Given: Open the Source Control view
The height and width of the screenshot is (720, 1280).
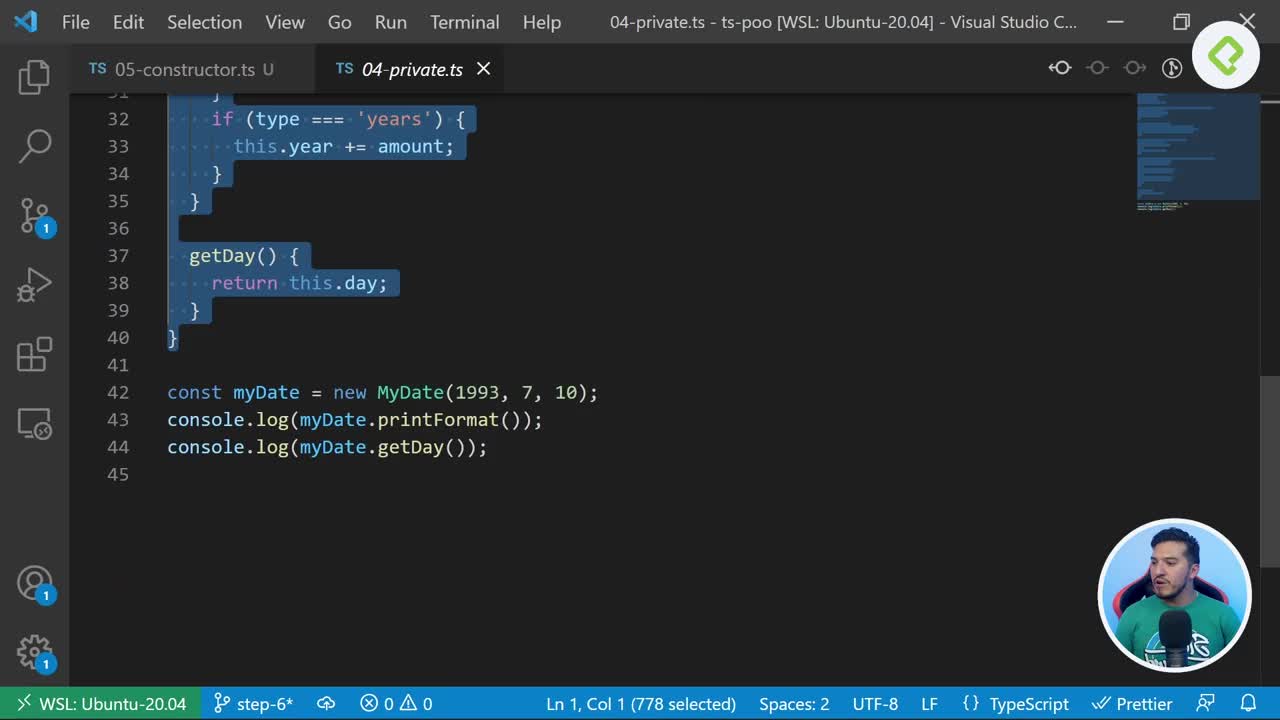Looking at the screenshot, I should (34, 216).
